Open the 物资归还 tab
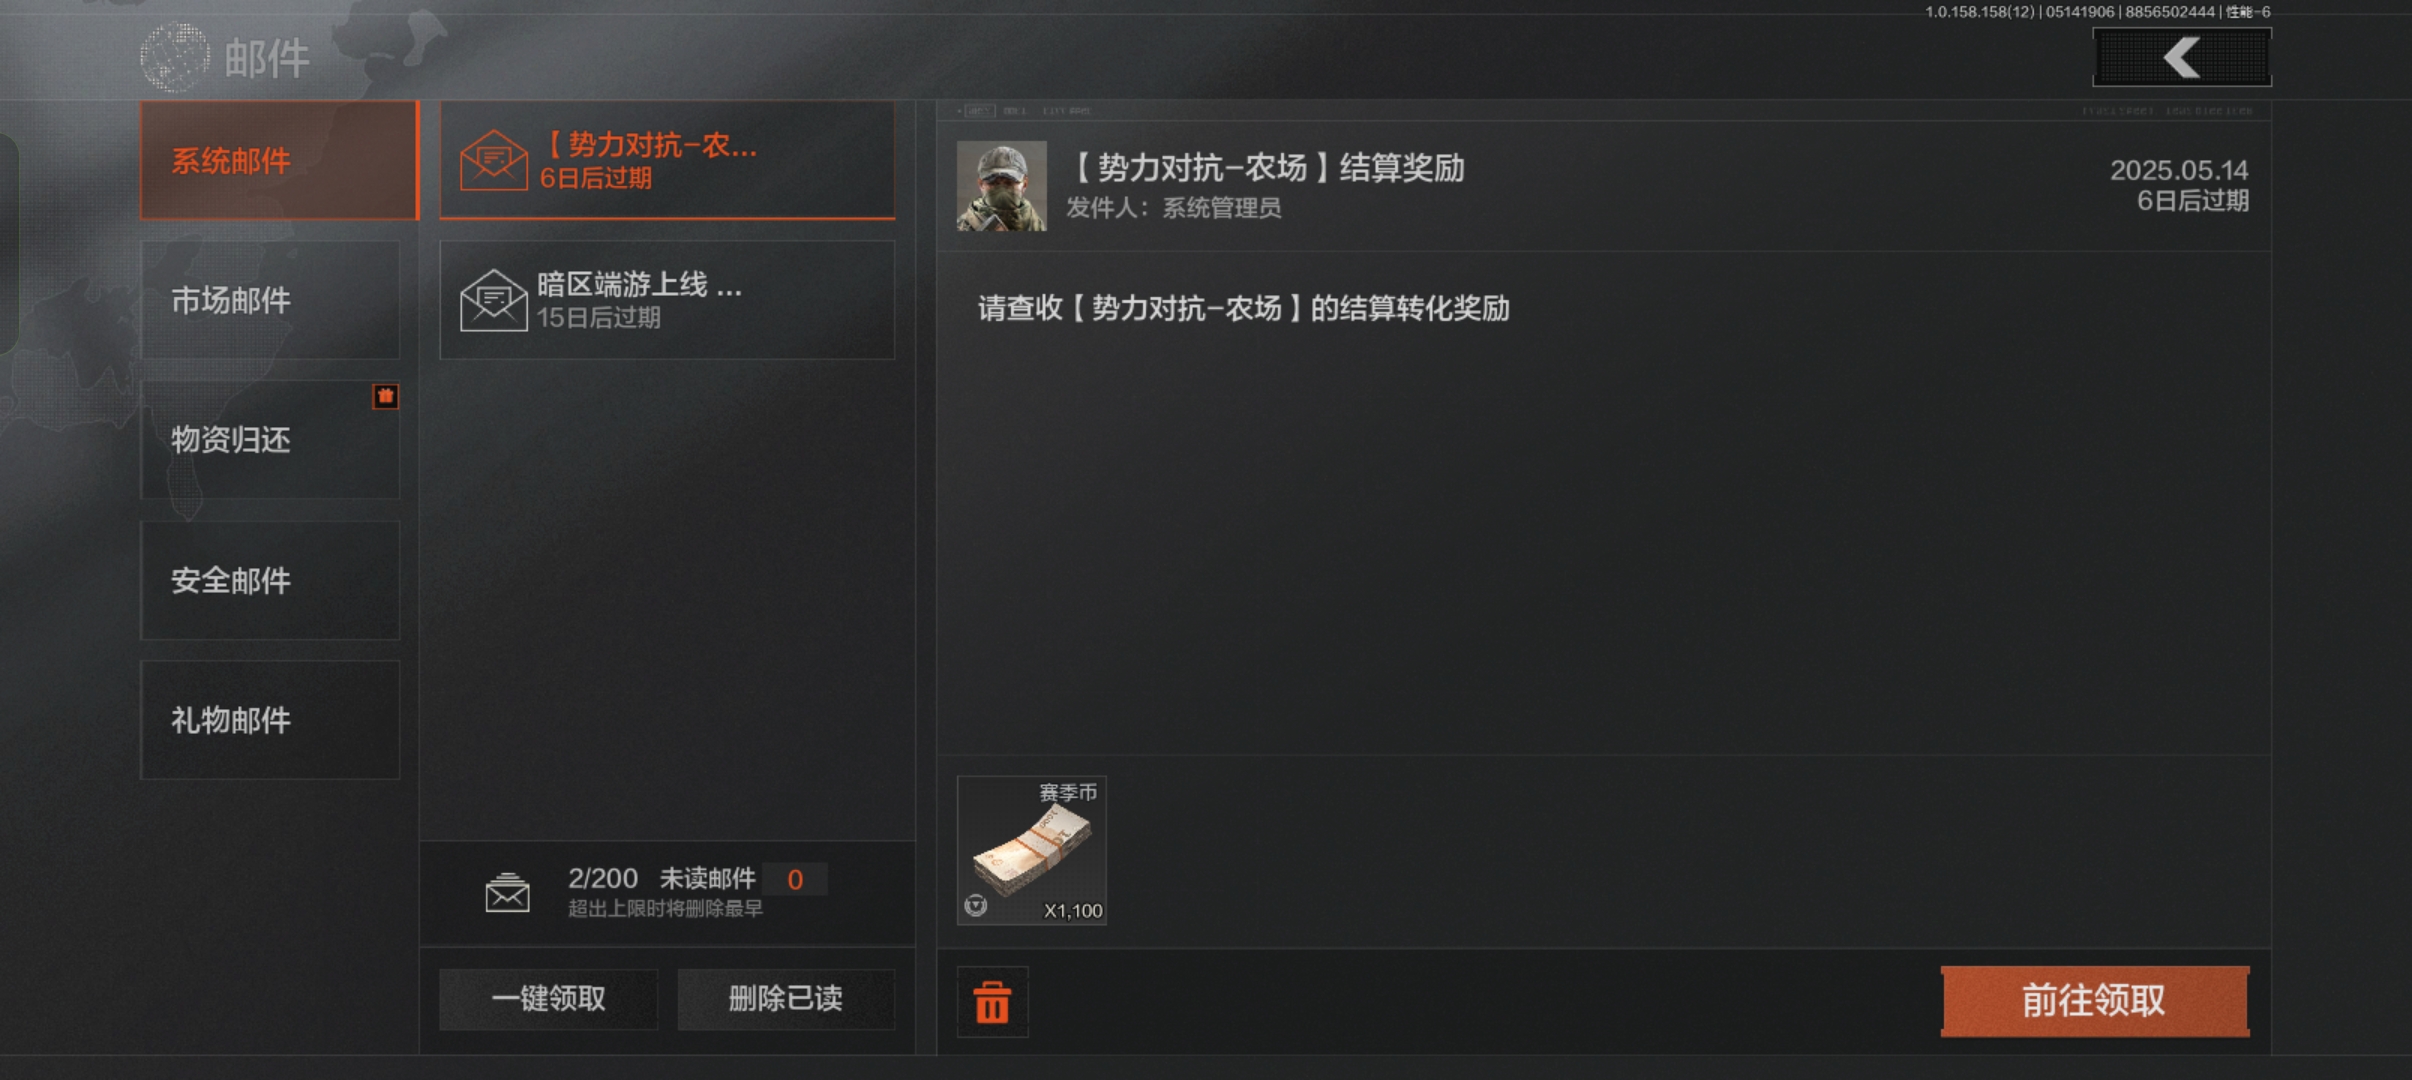 (270, 440)
